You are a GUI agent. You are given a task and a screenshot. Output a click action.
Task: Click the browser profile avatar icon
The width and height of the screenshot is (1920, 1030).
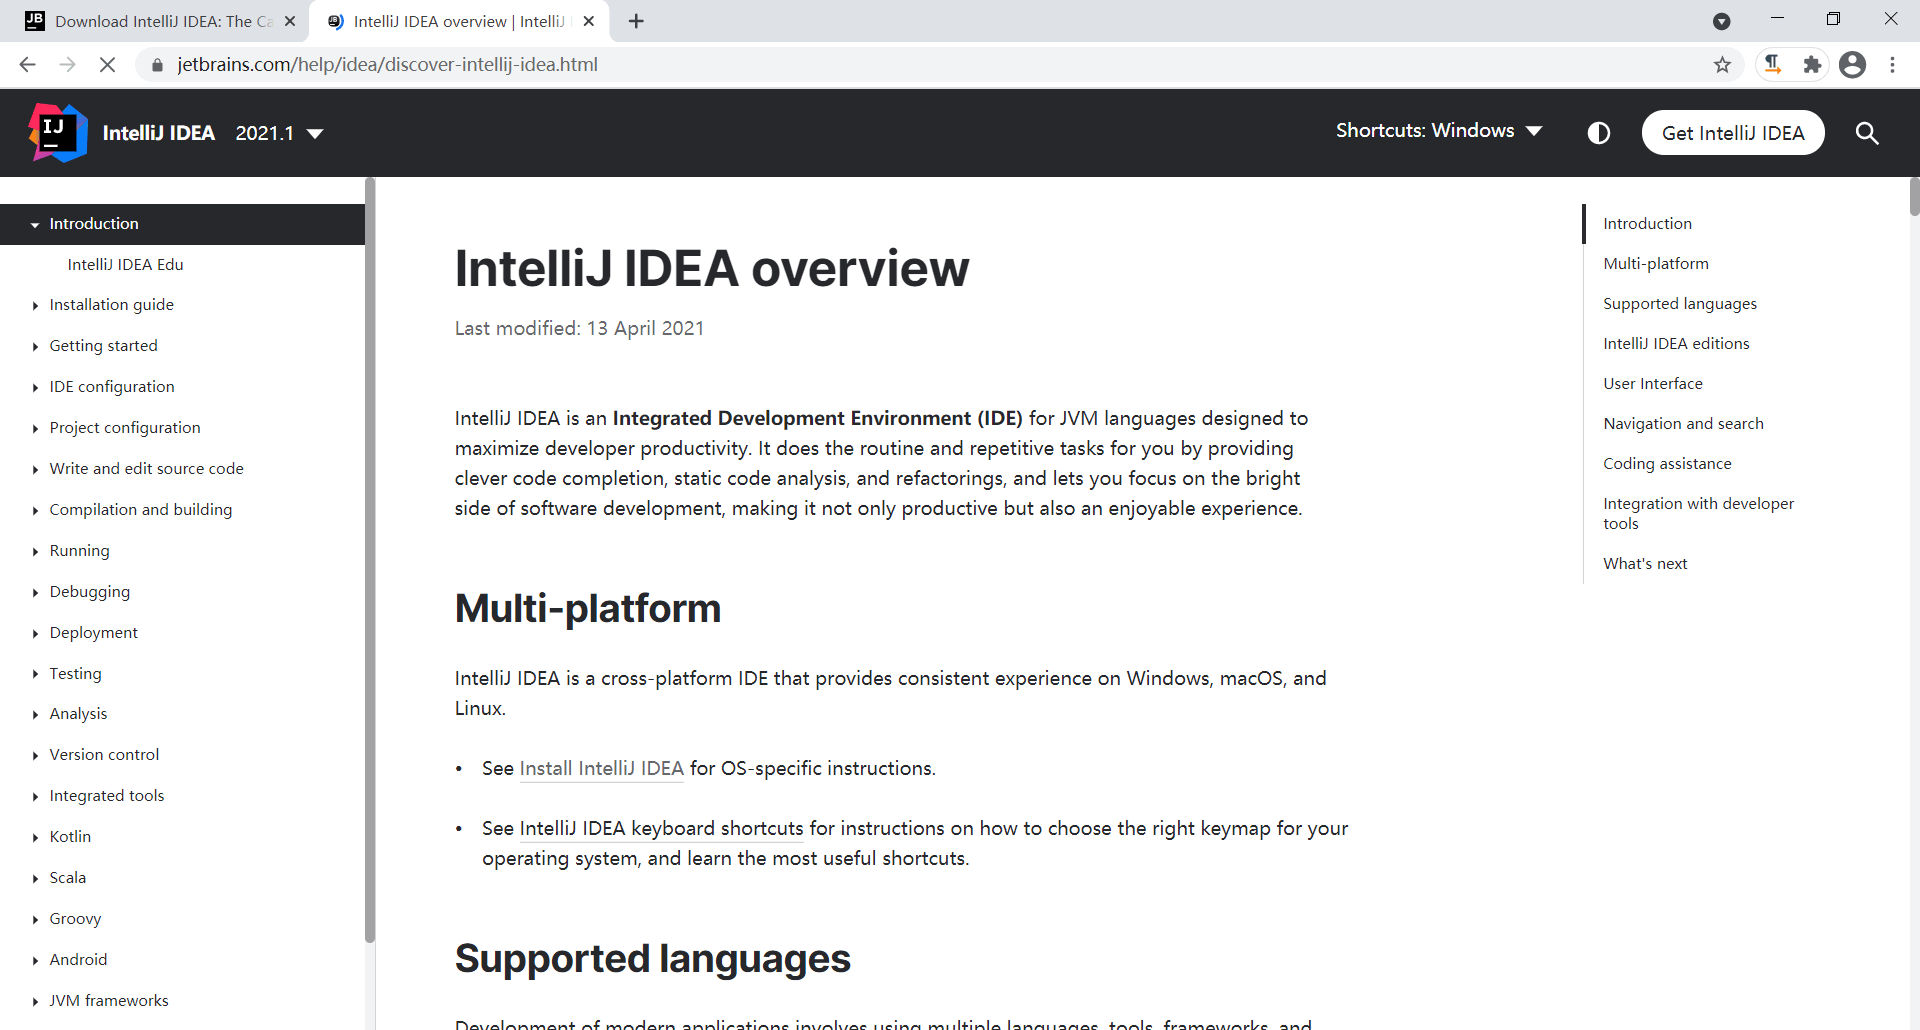click(1852, 65)
